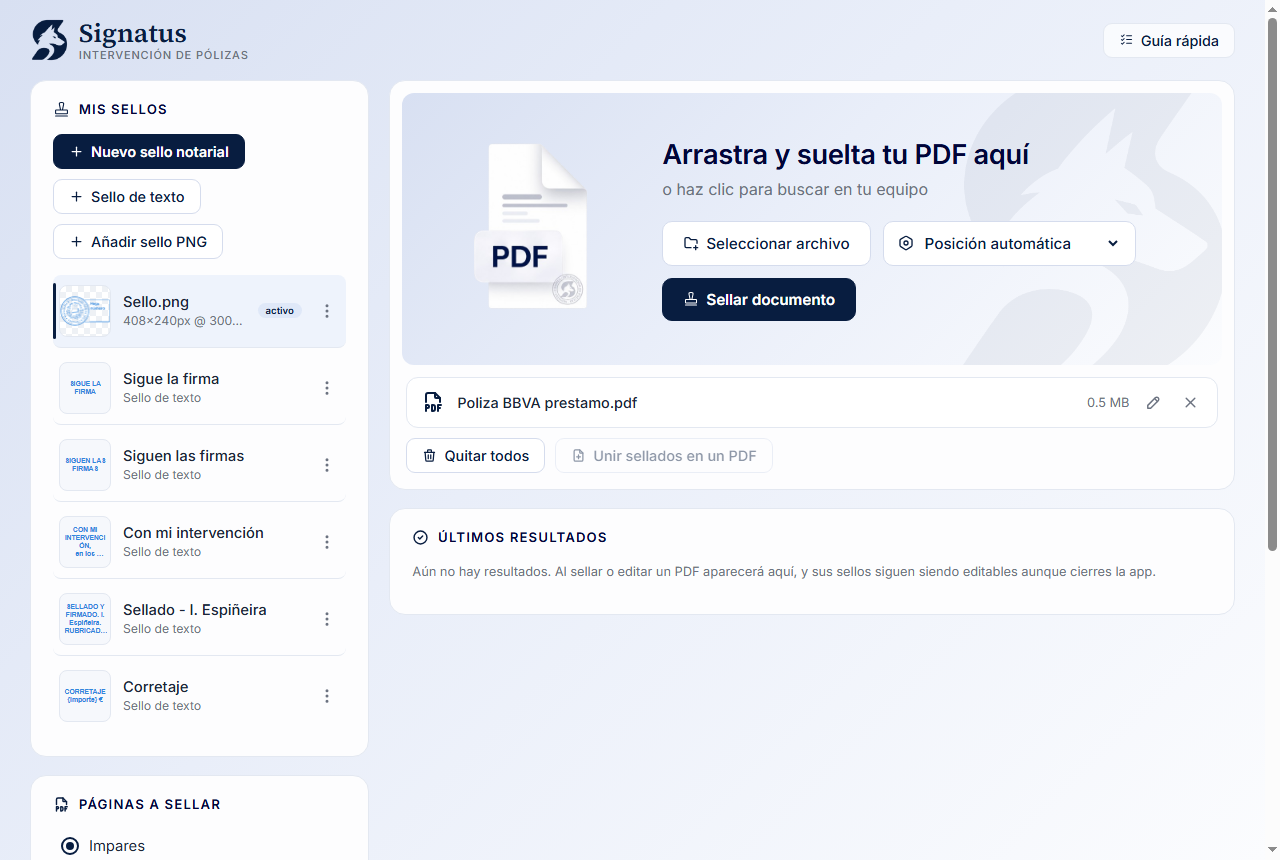Image resolution: width=1280 pixels, height=860 pixels.
Task: Pick the Sellado - I. Espiñeira stamp
Action: pyautogui.click(x=199, y=619)
